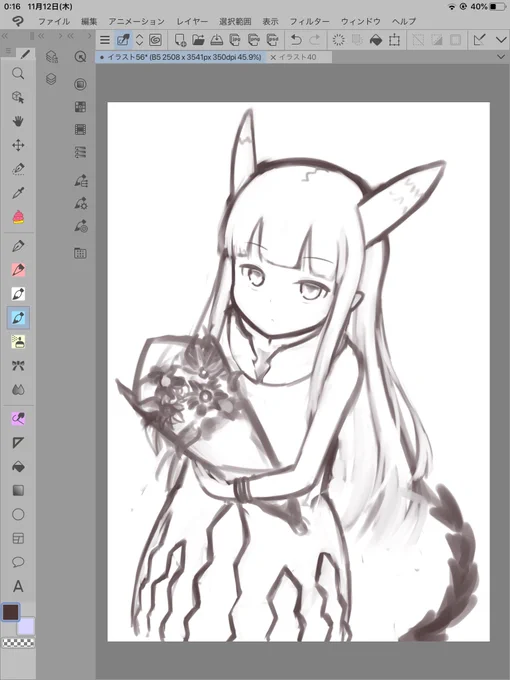The width and height of the screenshot is (510, 680).
Task: Open the film-strip animation cels icon
Action: point(80,129)
